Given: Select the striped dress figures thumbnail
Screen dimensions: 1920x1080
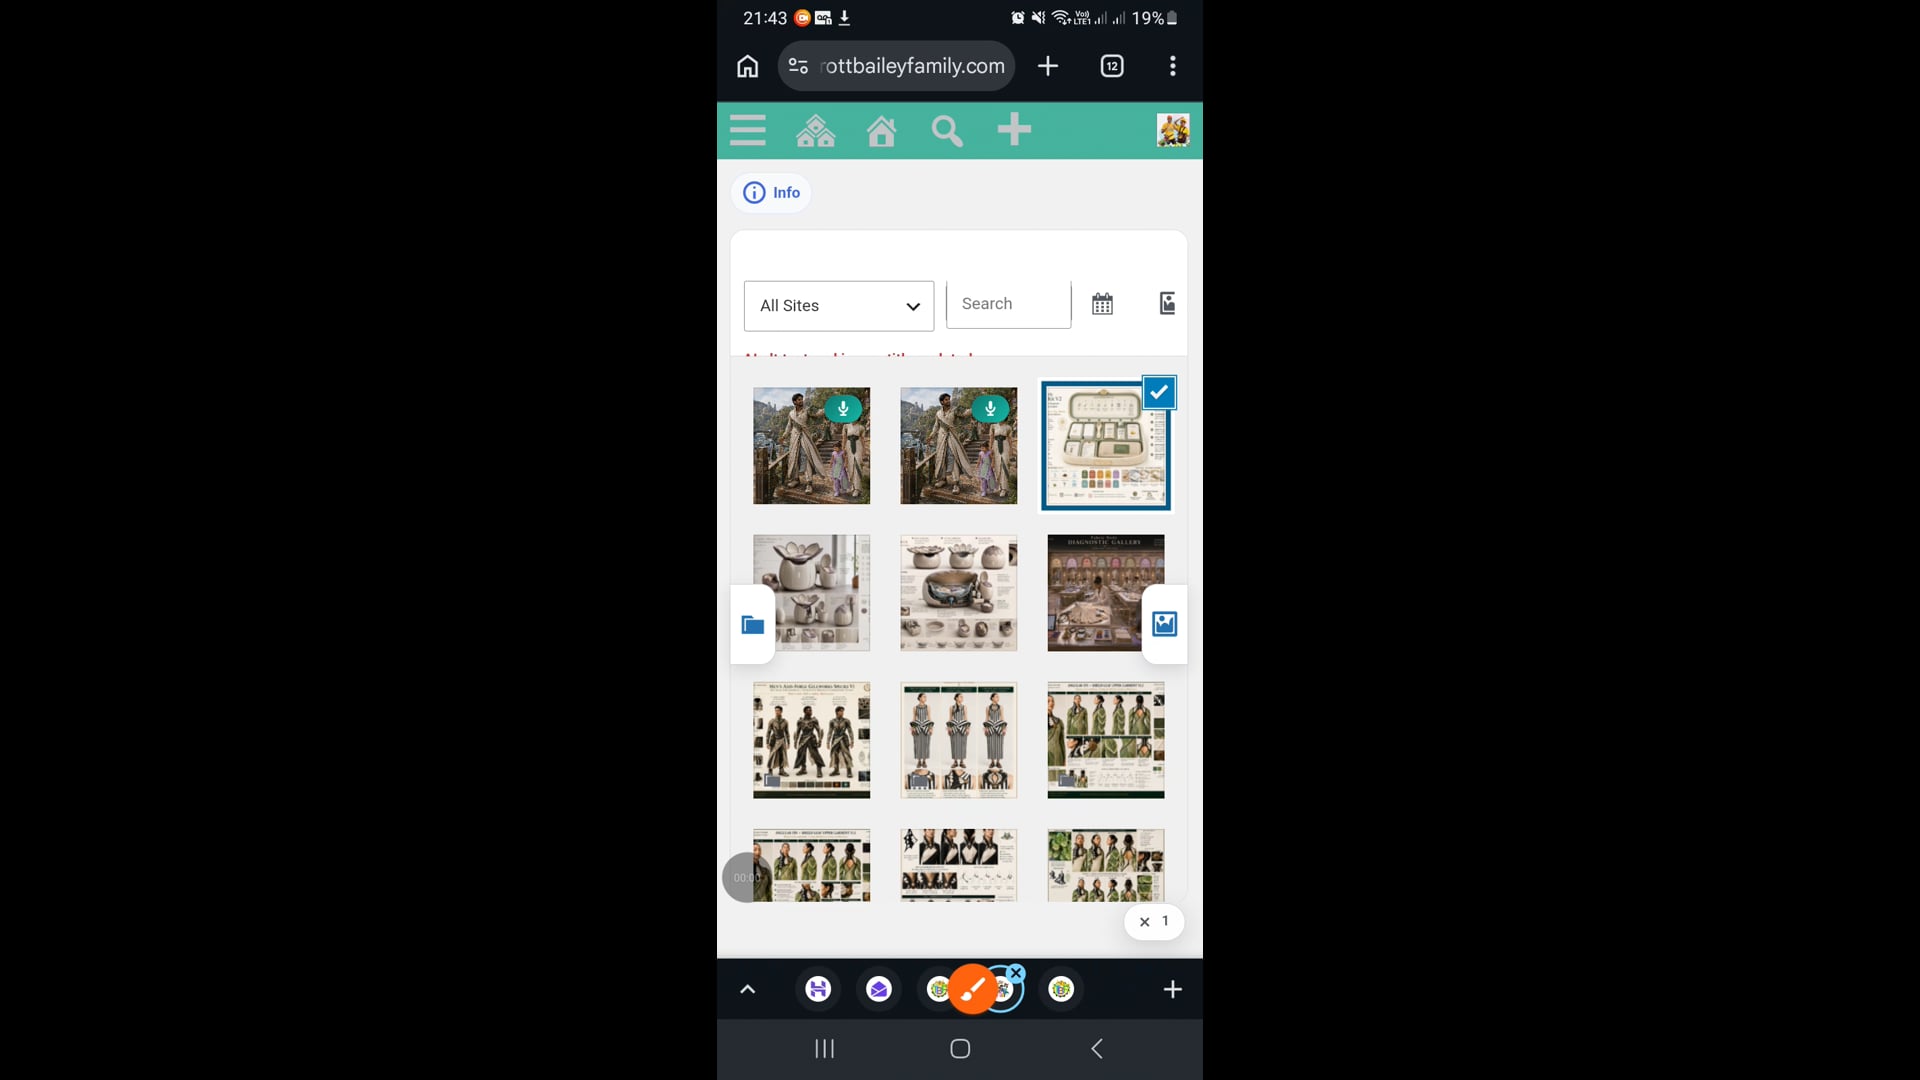Looking at the screenshot, I should [x=958, y=740].
